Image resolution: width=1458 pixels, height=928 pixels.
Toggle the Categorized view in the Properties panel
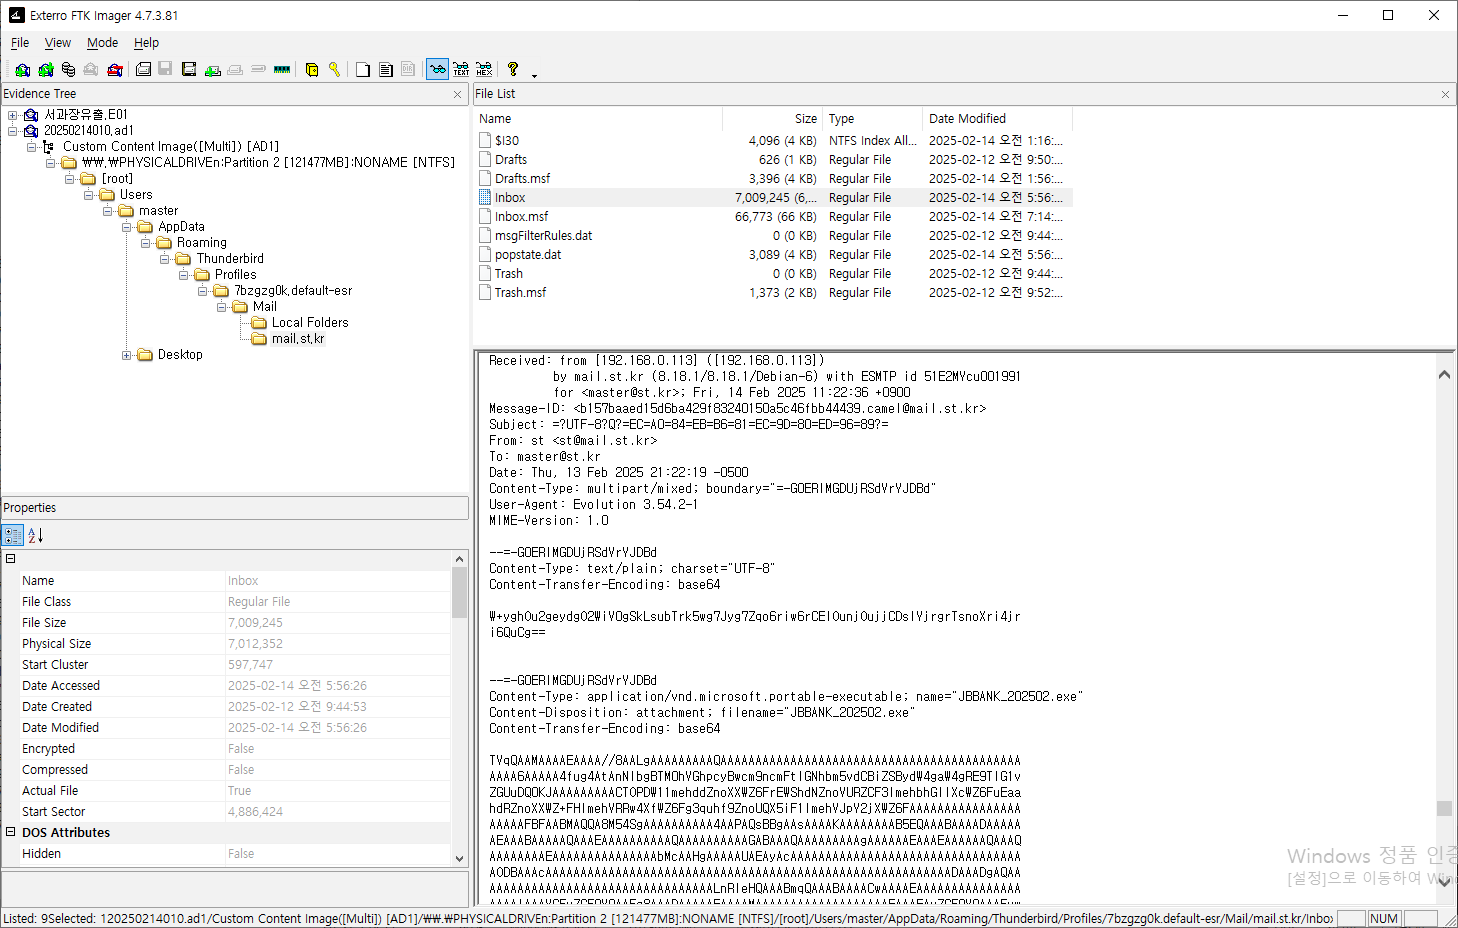[x=13, y=535]
